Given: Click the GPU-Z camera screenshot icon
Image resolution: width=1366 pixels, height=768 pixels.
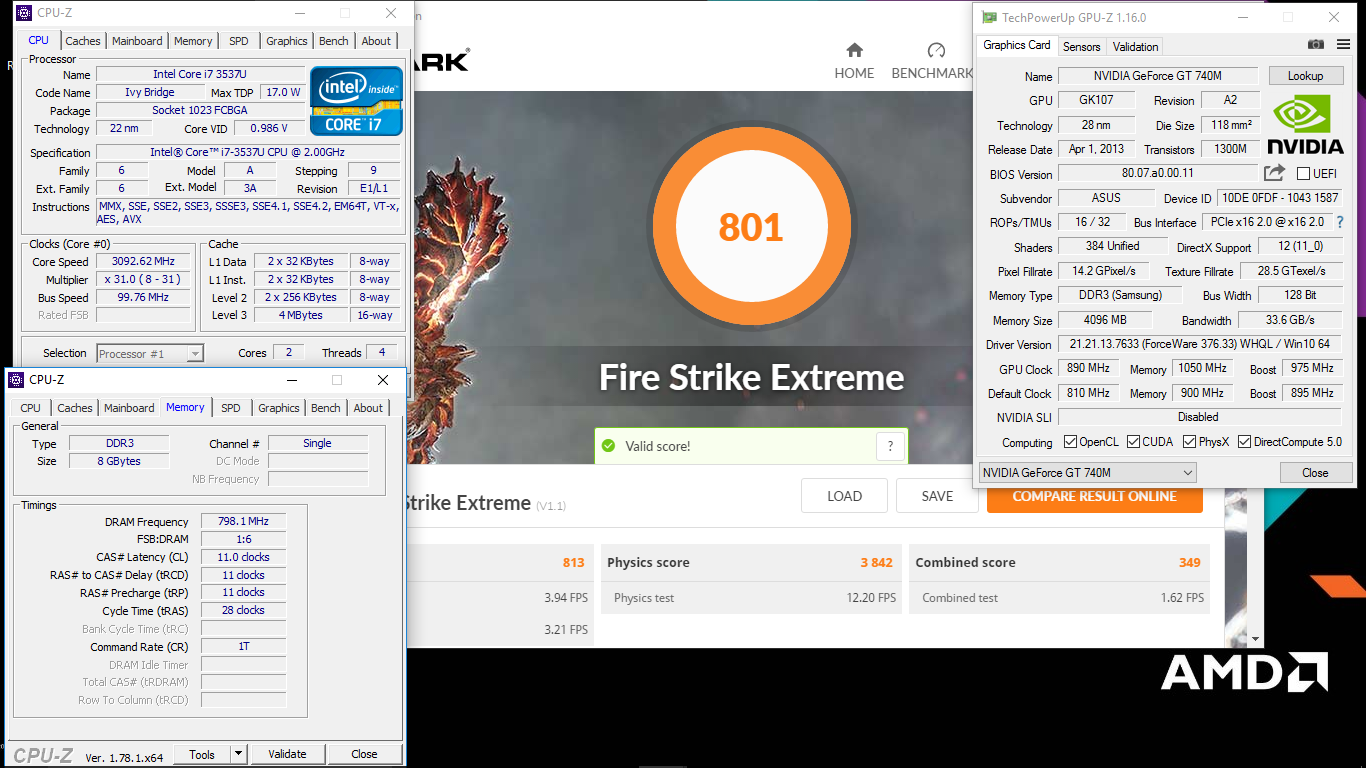Looking at the screenshot, I should pos(1316,45).
